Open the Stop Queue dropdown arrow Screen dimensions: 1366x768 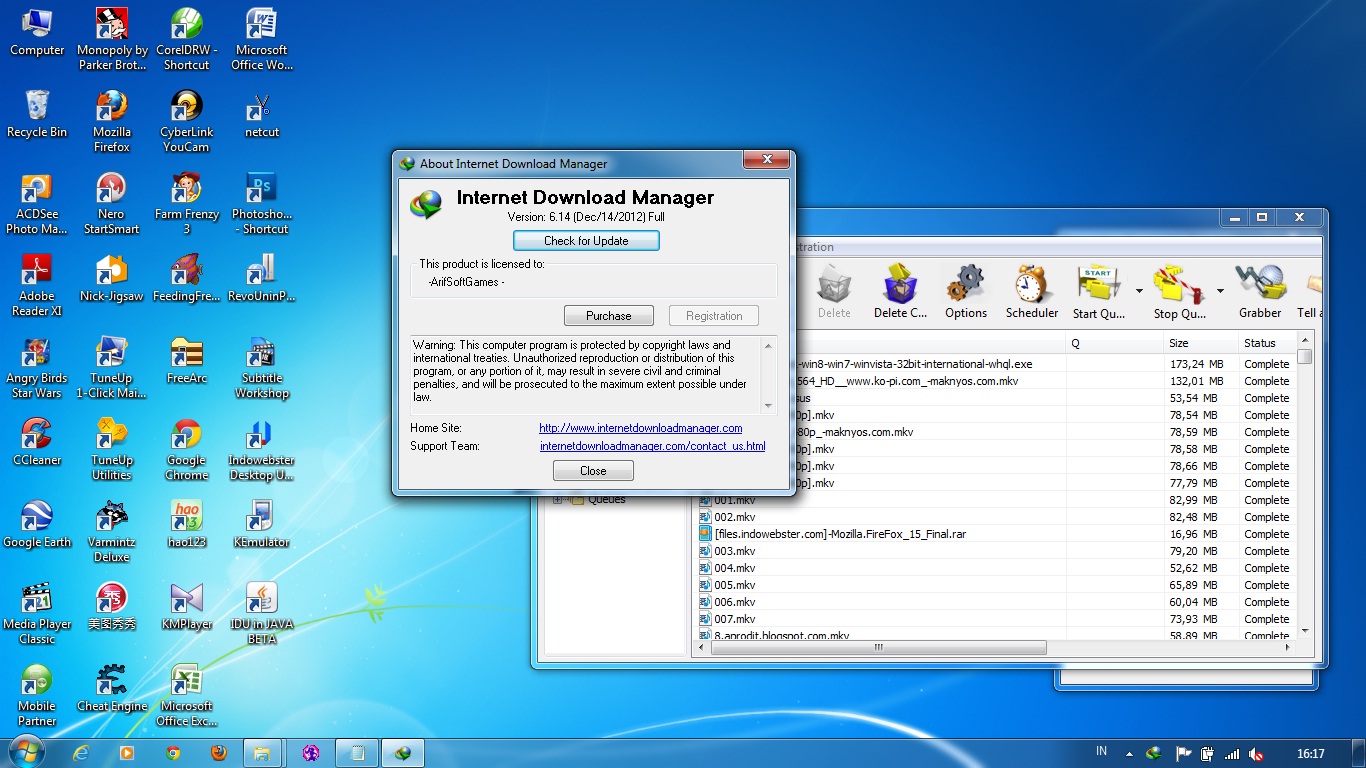click(1220, 291)
